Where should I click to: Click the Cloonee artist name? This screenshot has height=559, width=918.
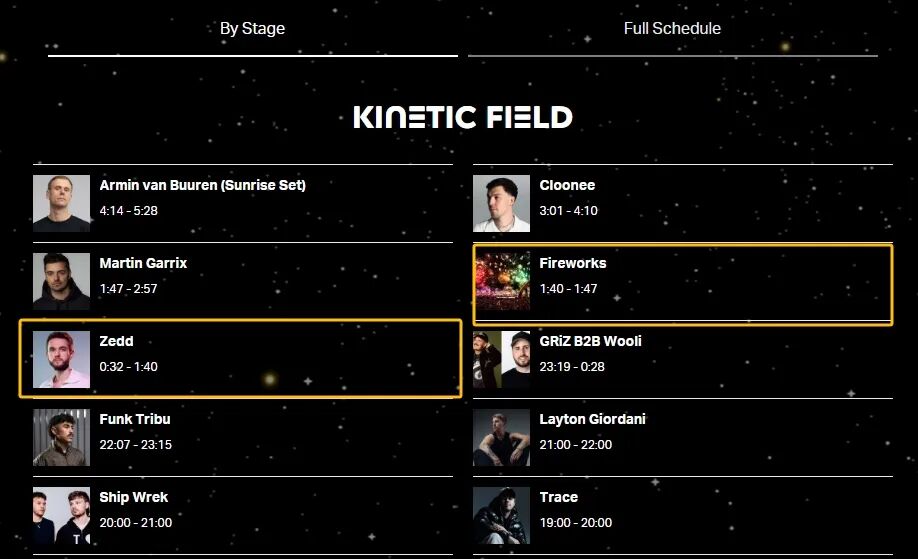point(567,186)
